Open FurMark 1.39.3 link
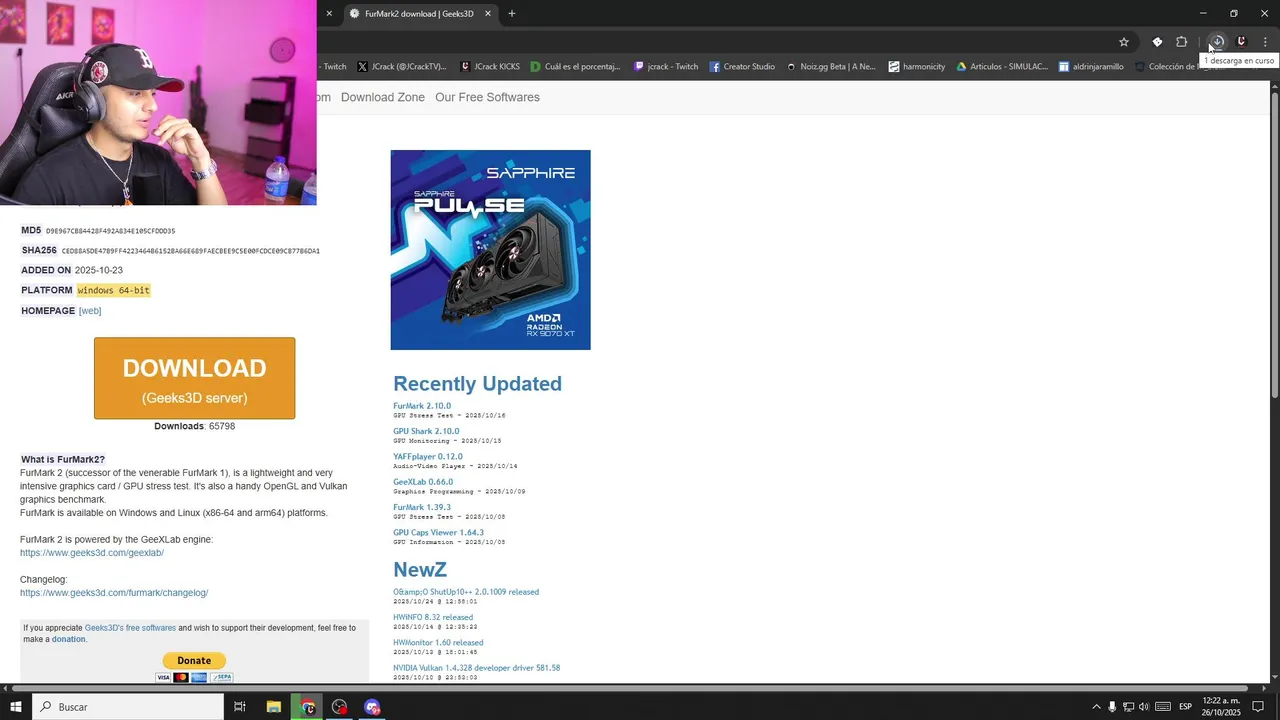 pyautogui.click(x=422, y=507)
